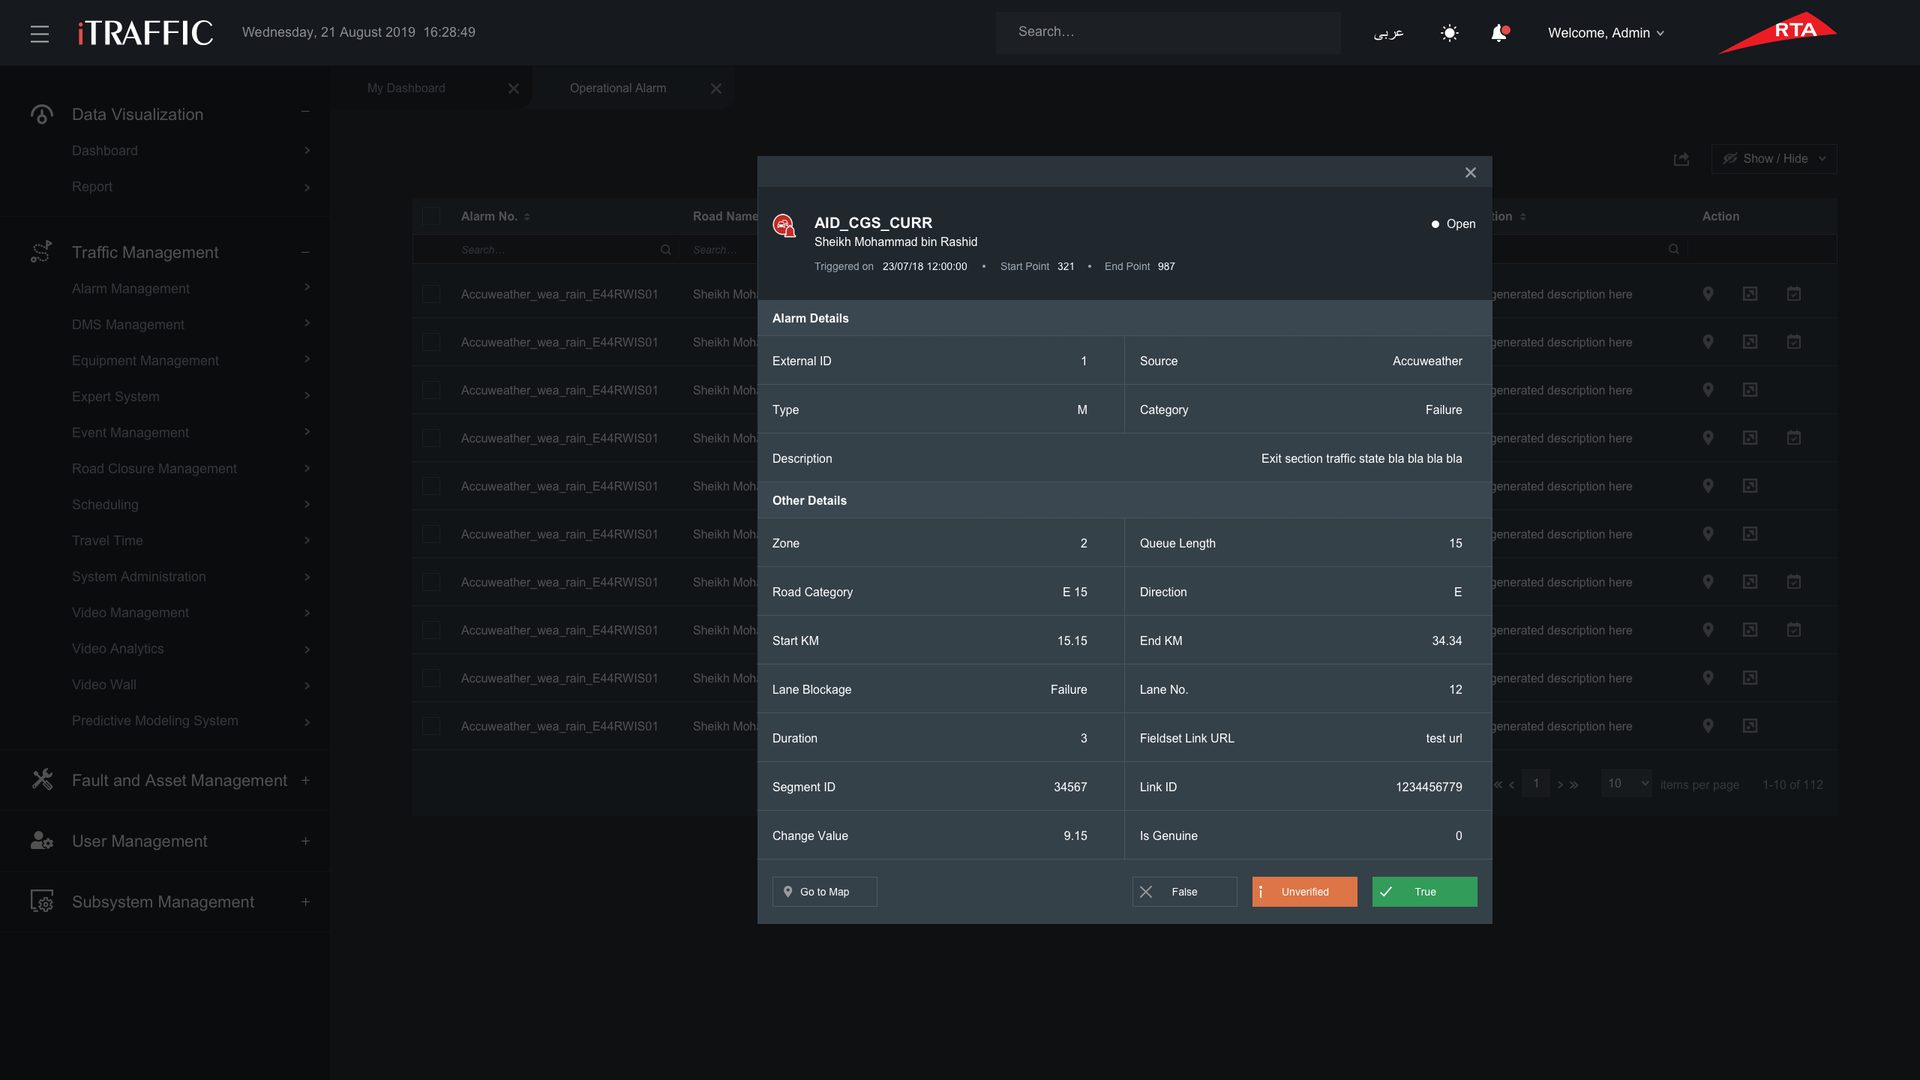Focus the top Search field

pos(1167,33)
